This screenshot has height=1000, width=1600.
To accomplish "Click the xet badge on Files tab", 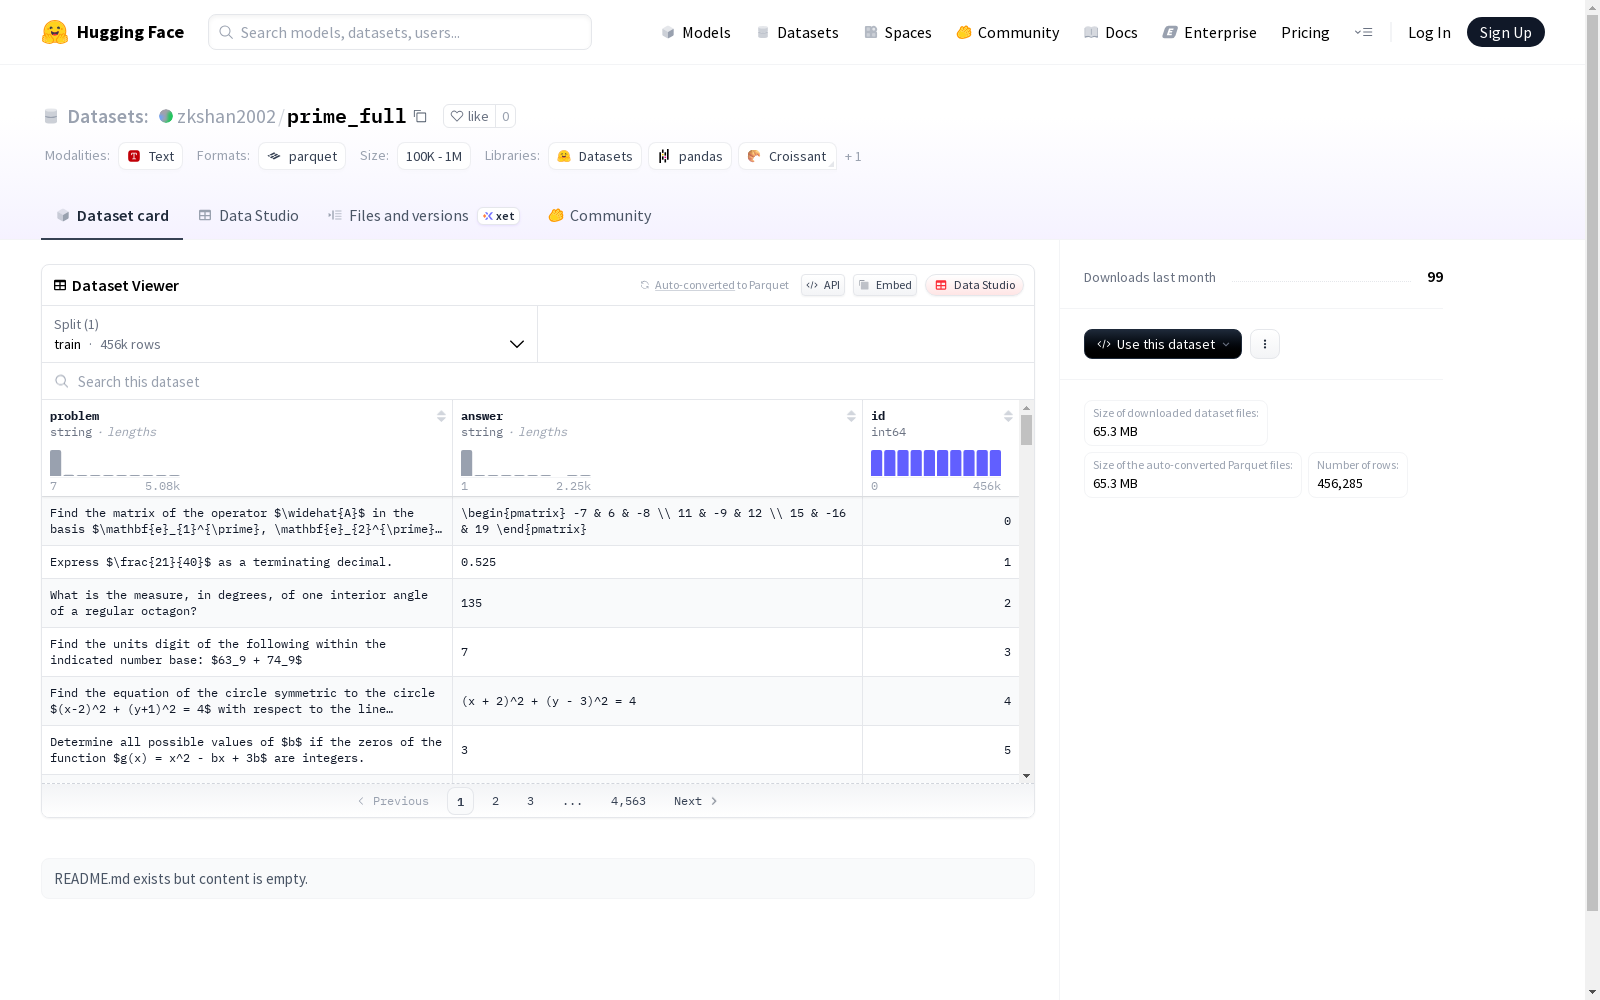I will (x=498, y=216).
